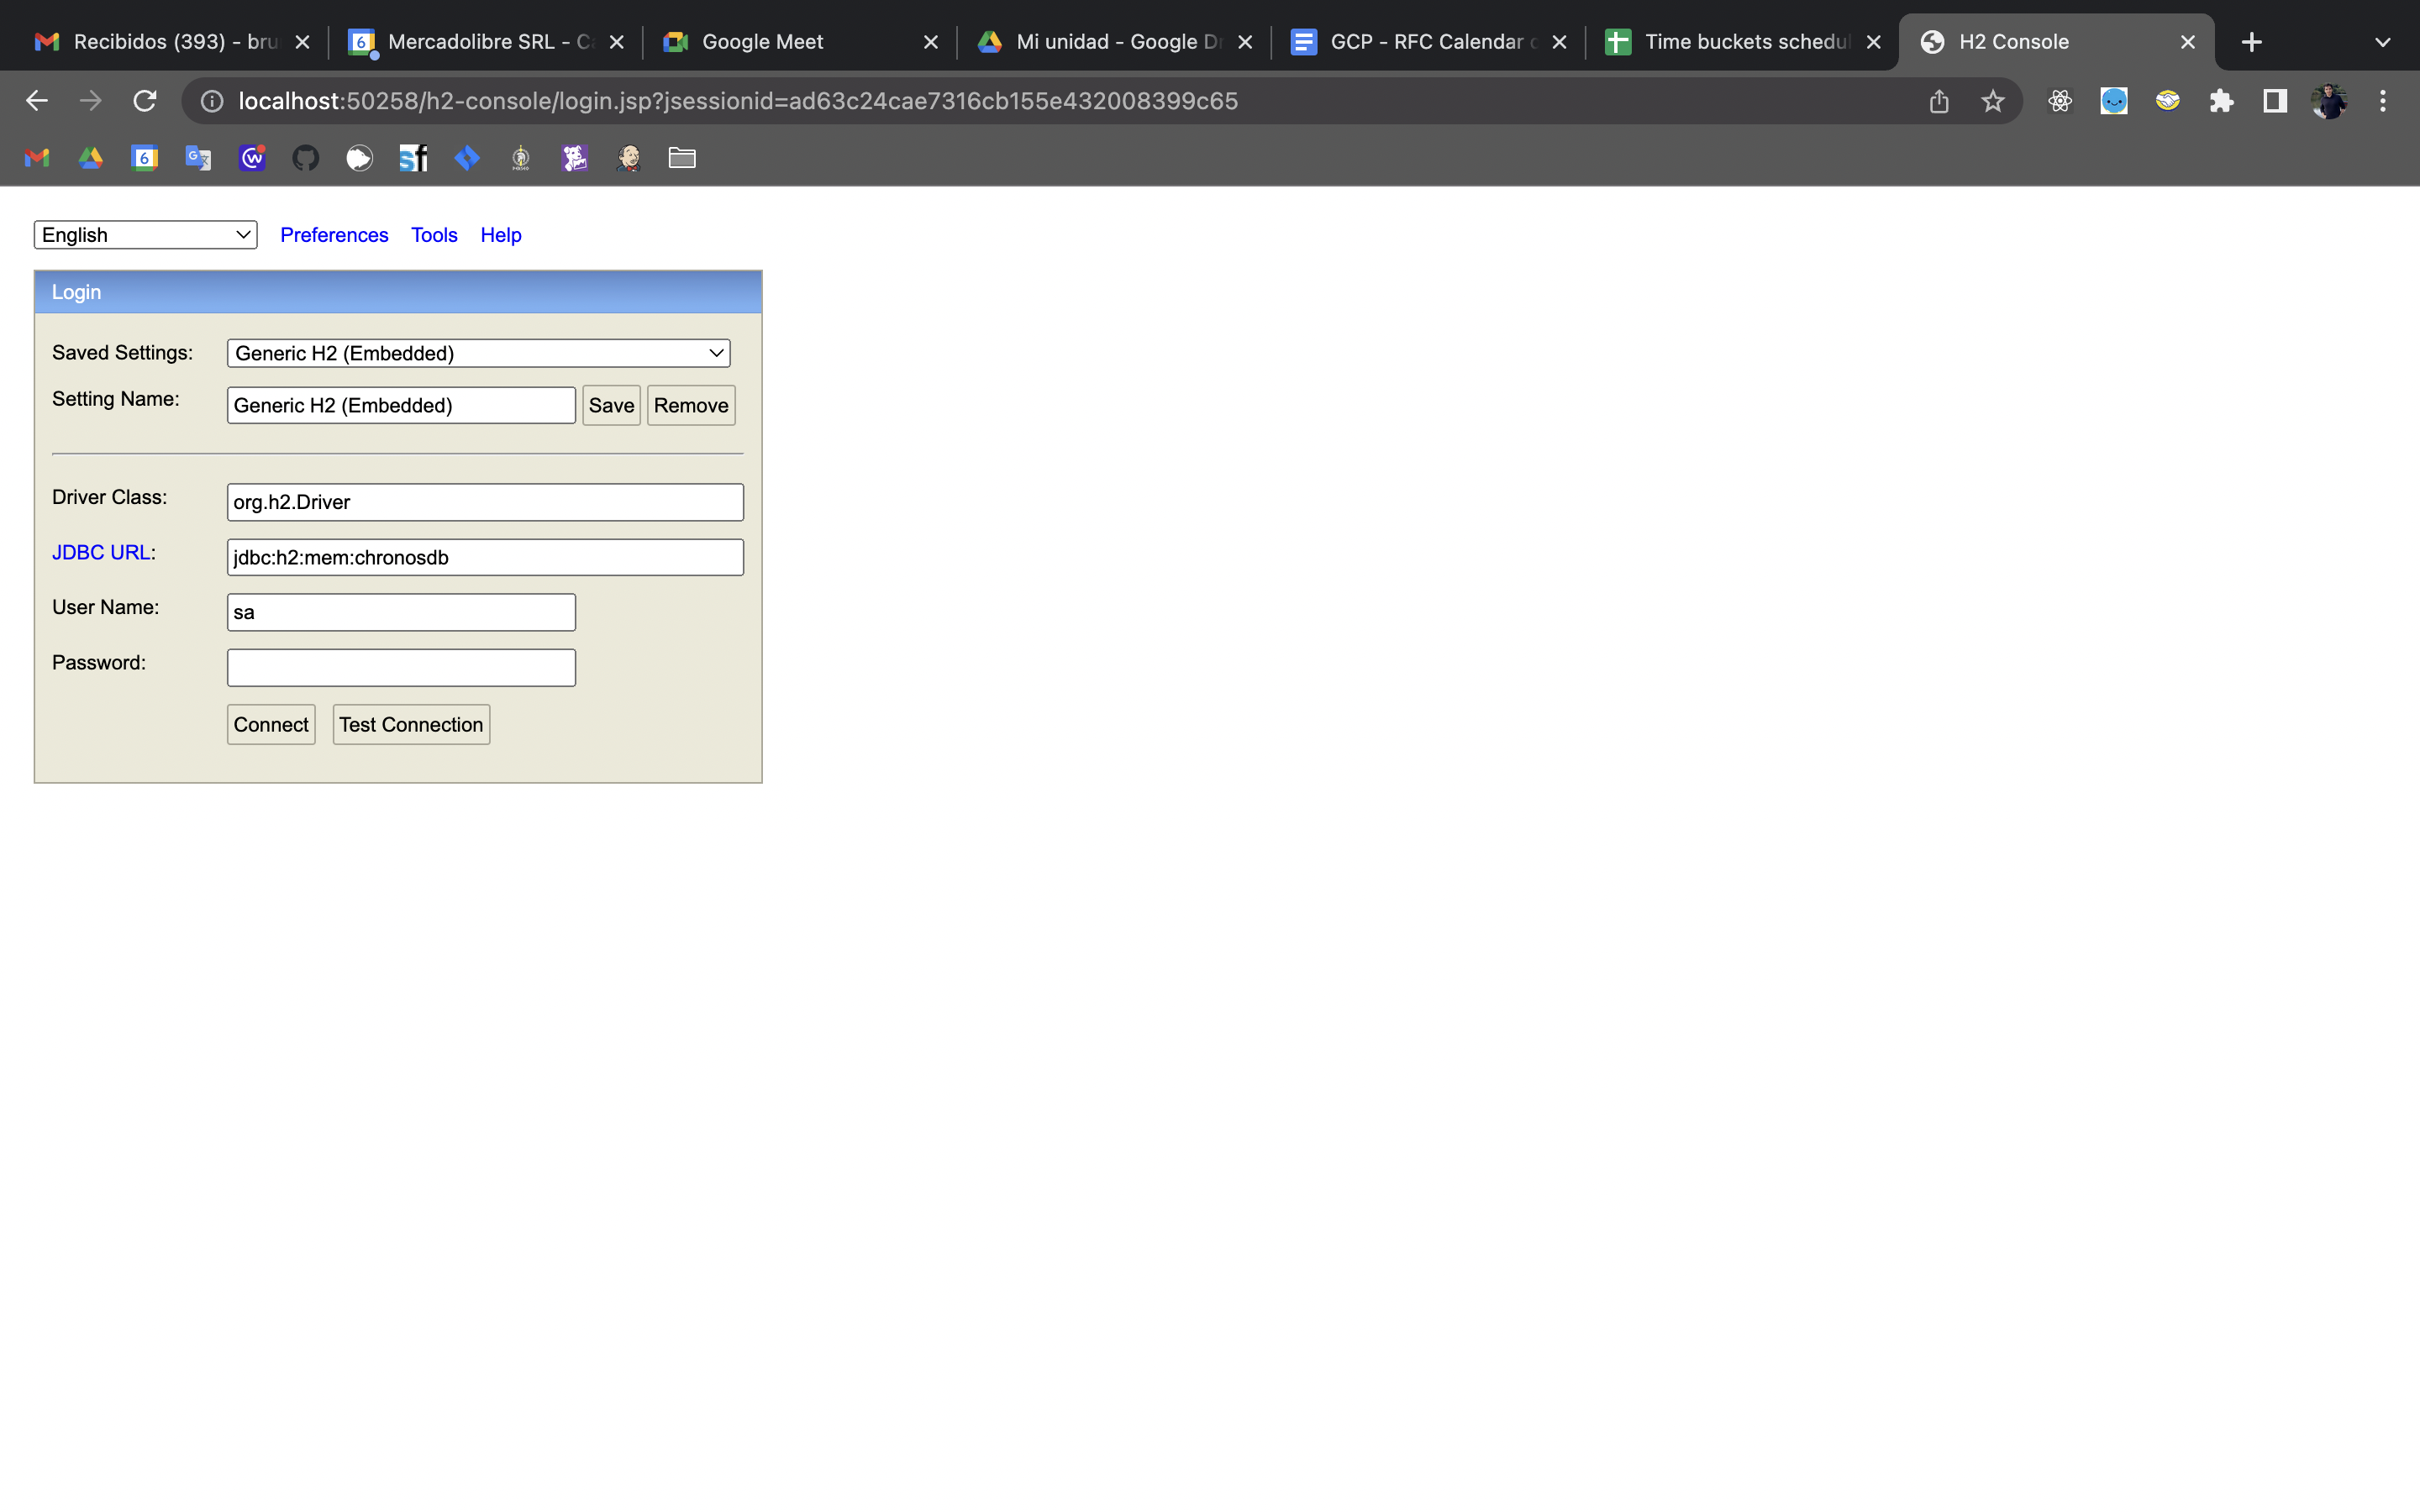Click inside the Password field
This screenshot has width=2420, height=1512.
400,667
